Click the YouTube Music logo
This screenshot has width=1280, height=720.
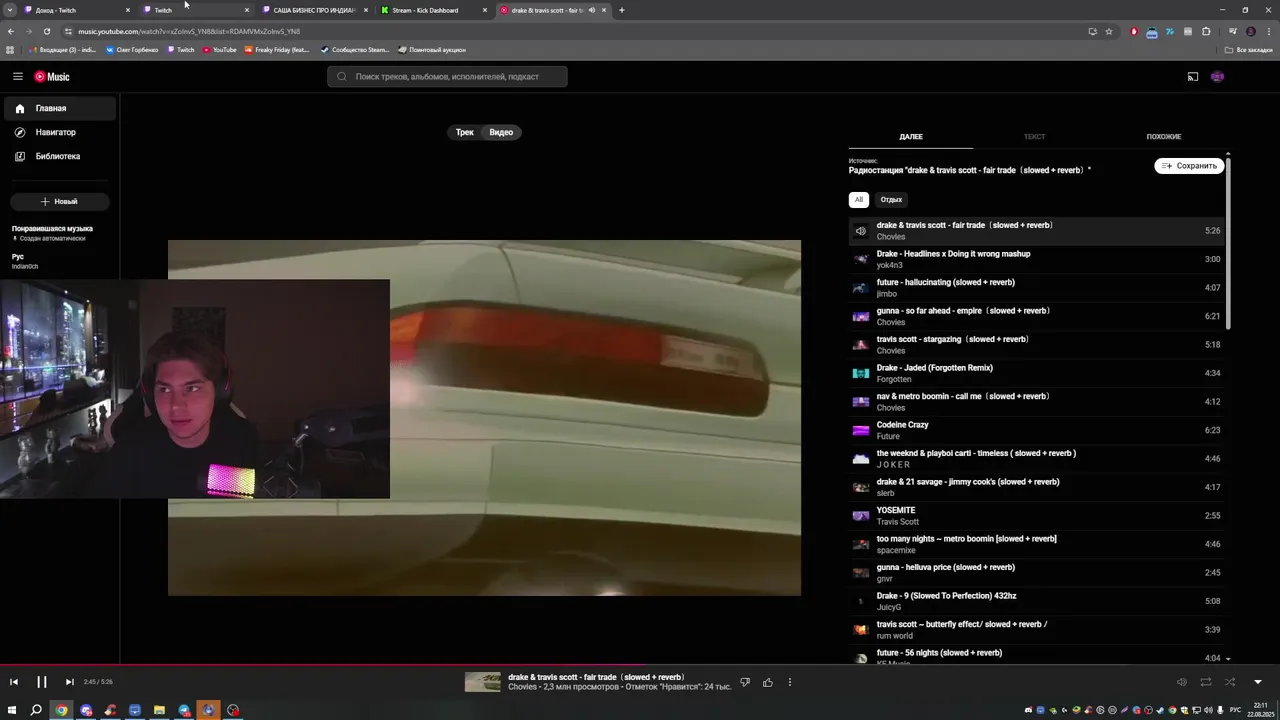coord(52,76)
